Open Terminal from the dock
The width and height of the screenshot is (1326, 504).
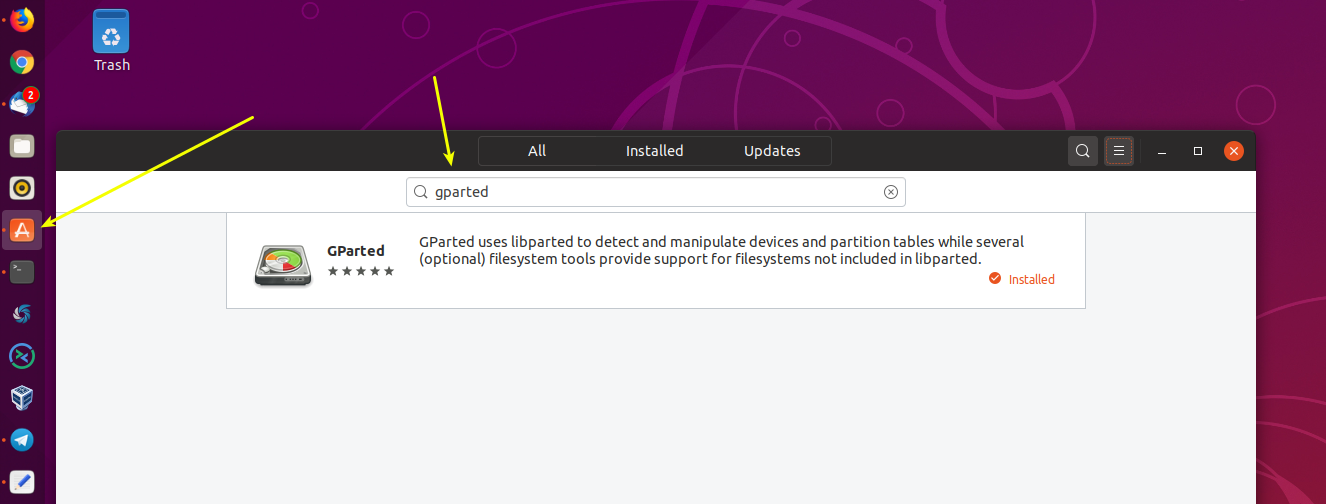click(x=22, y=271)
